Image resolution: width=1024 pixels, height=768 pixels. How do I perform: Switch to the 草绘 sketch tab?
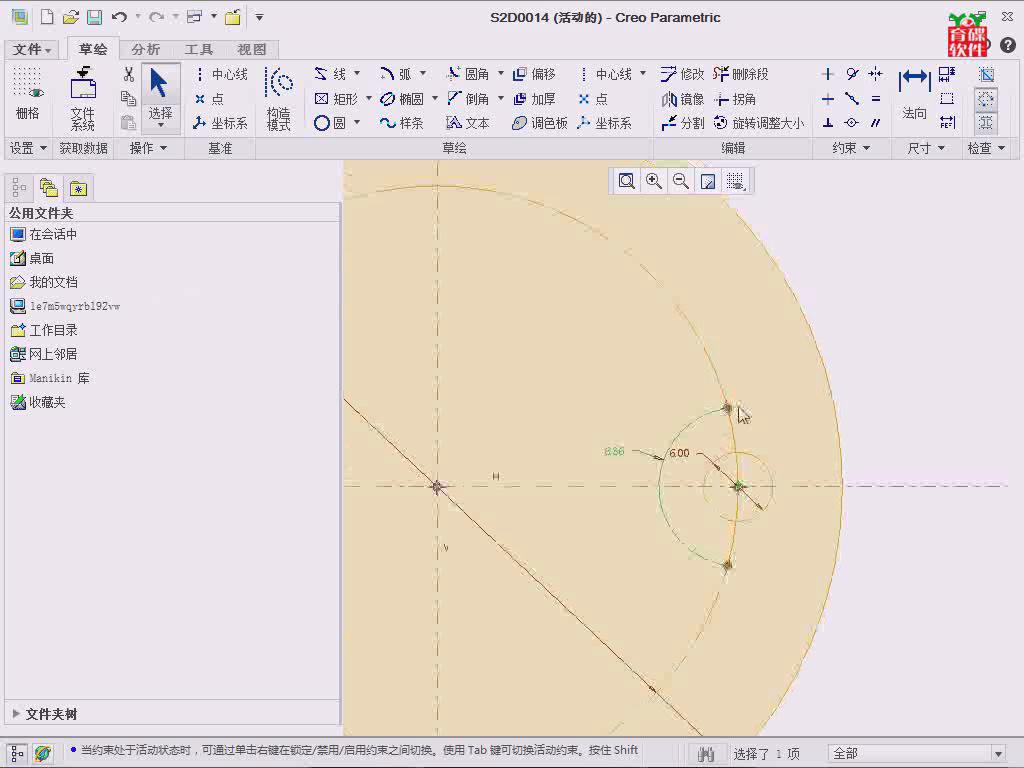tap(93, 49)
